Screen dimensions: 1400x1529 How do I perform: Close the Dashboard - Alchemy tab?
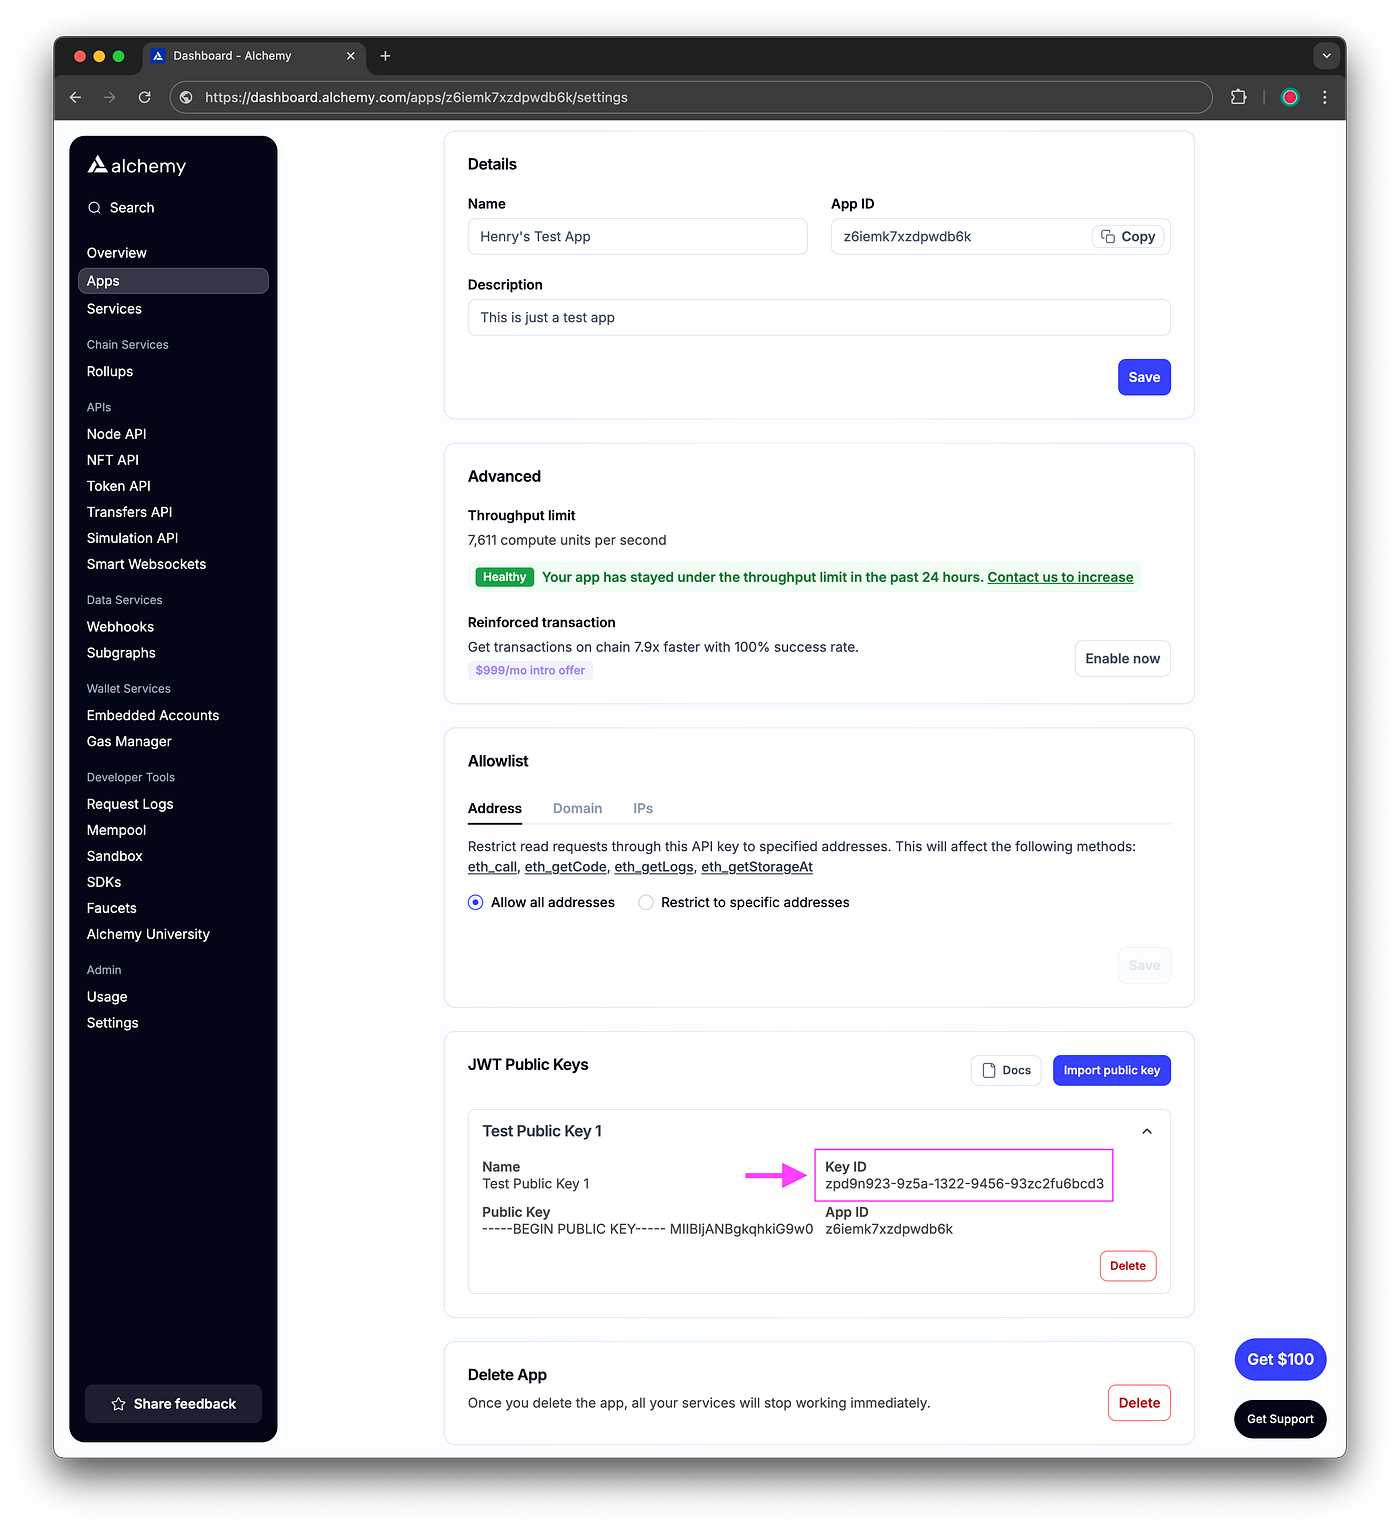350,56
